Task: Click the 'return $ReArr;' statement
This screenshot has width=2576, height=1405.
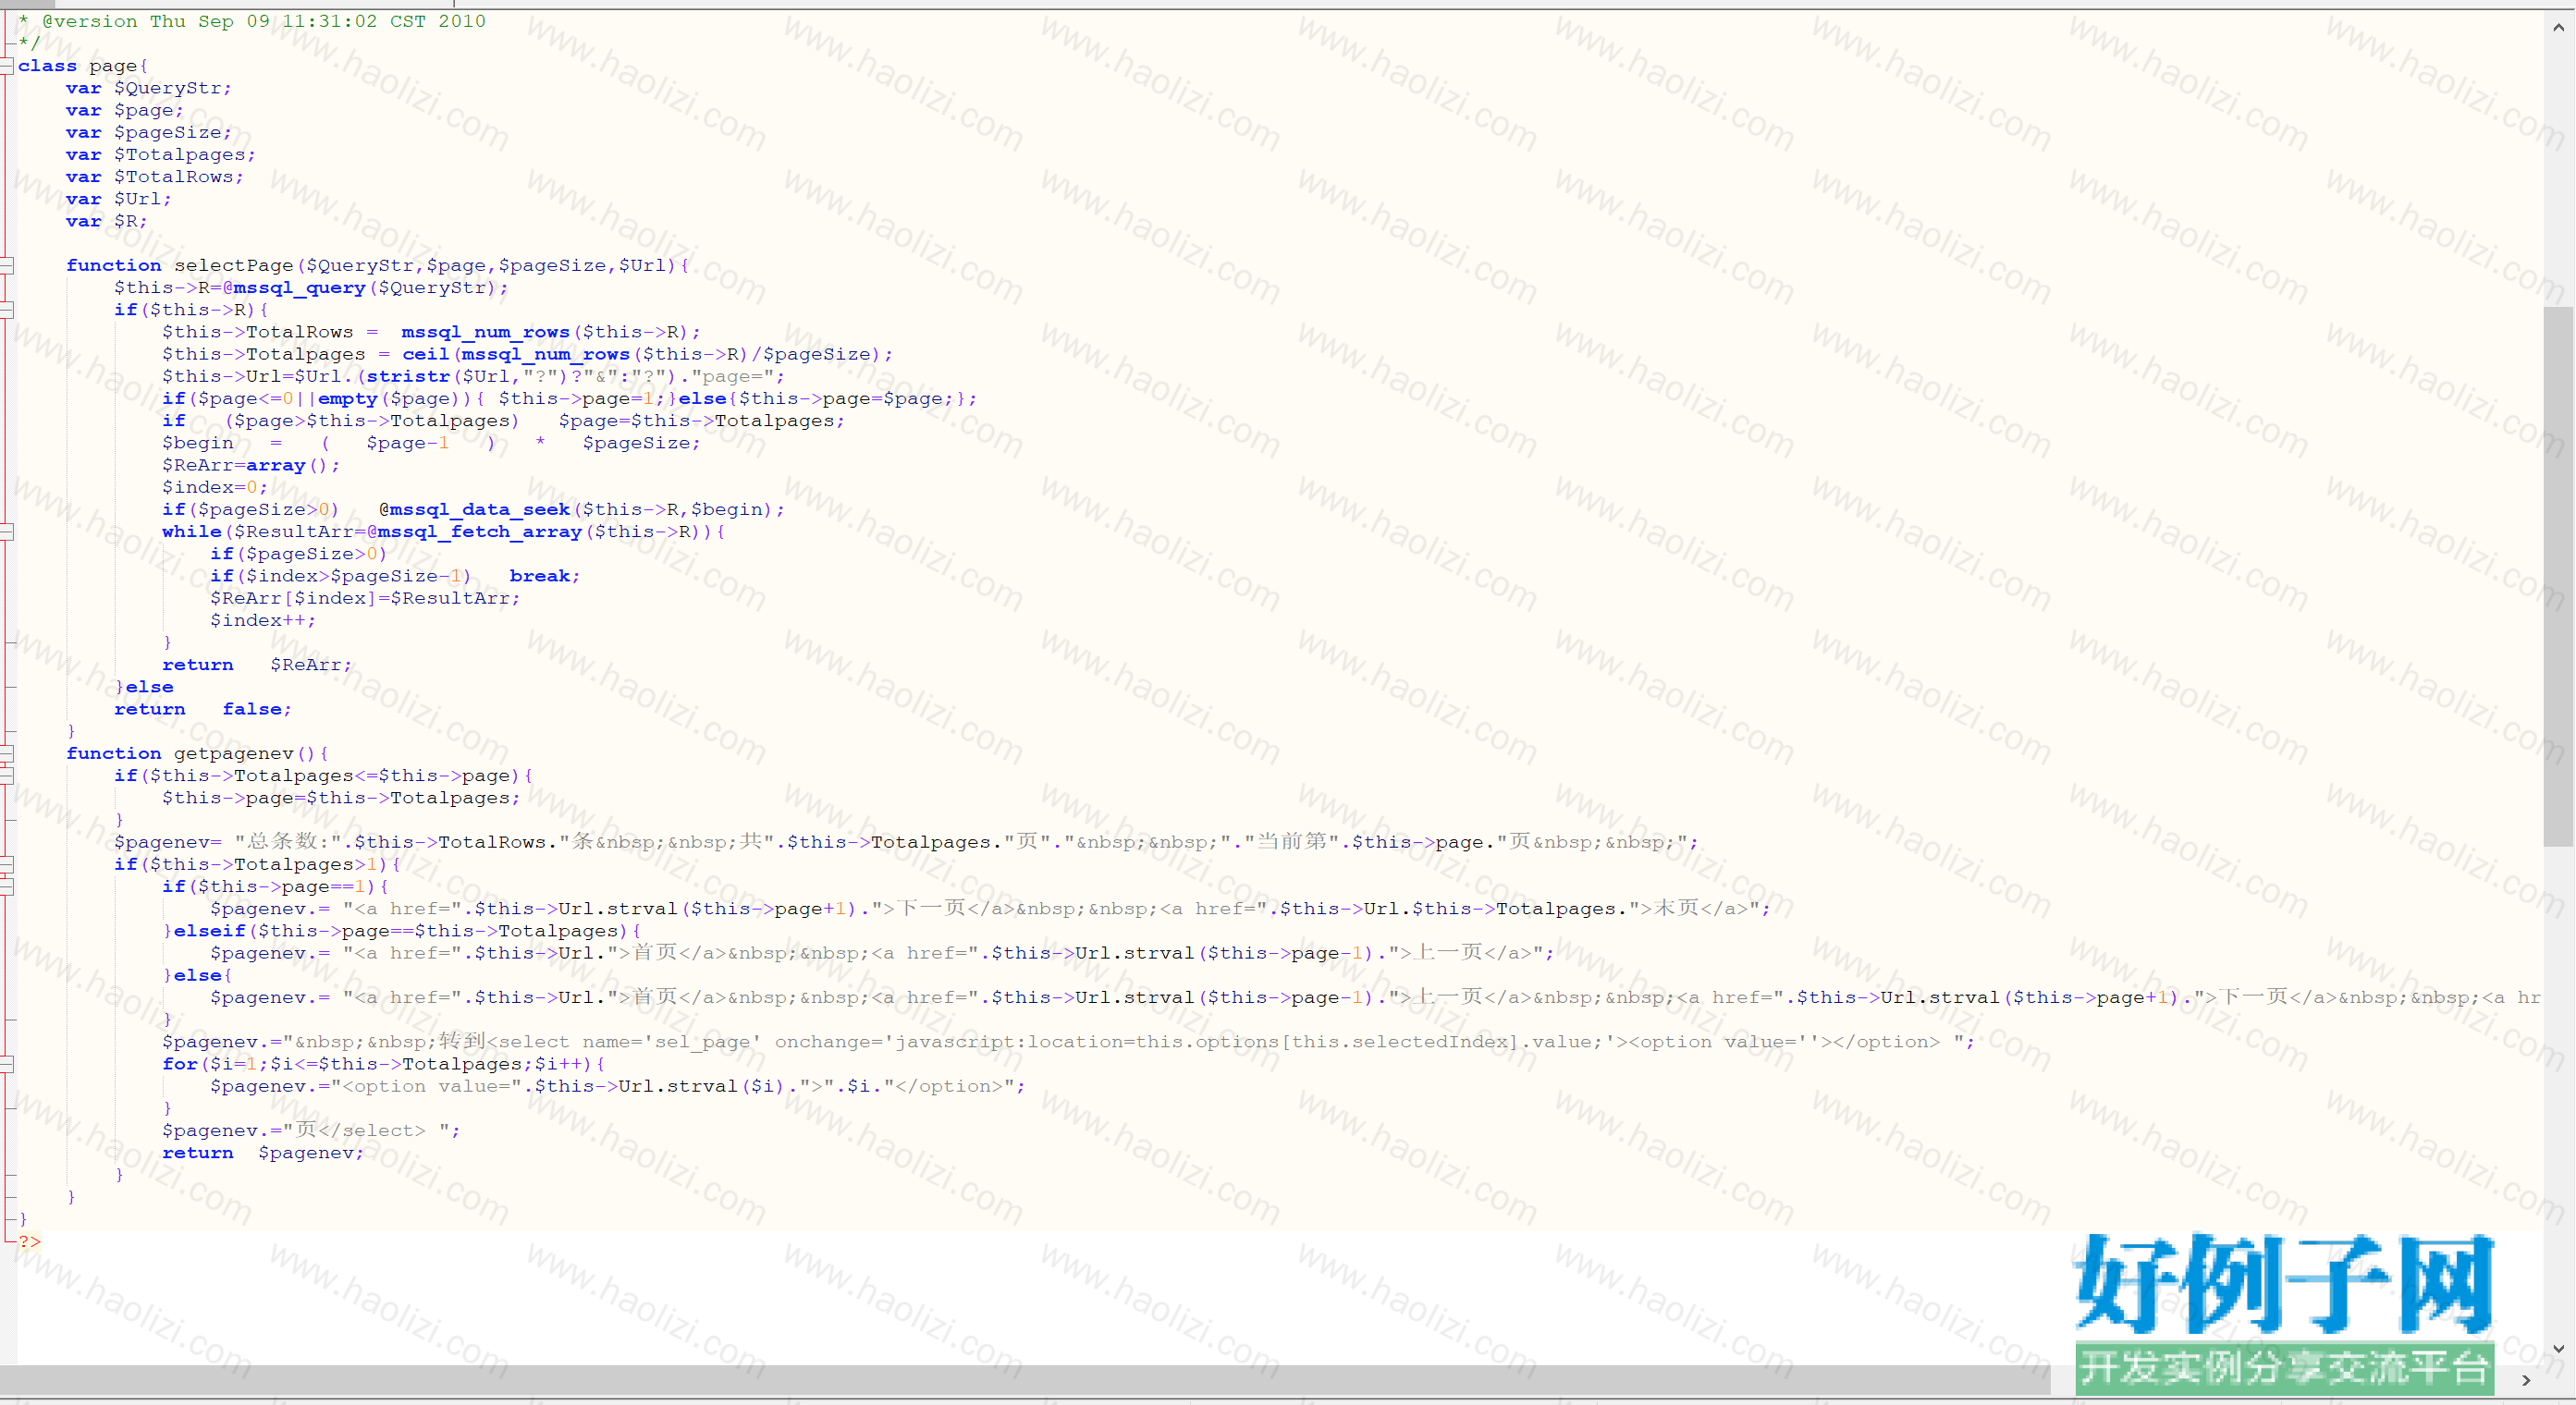Action: tap(257, 665)
